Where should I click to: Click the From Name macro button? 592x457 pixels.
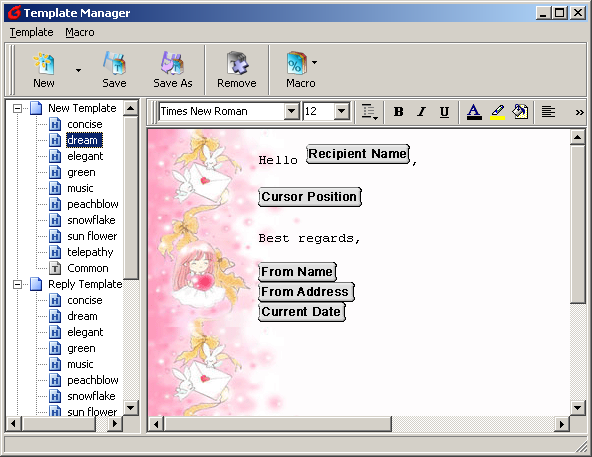(x=297, y=272)
